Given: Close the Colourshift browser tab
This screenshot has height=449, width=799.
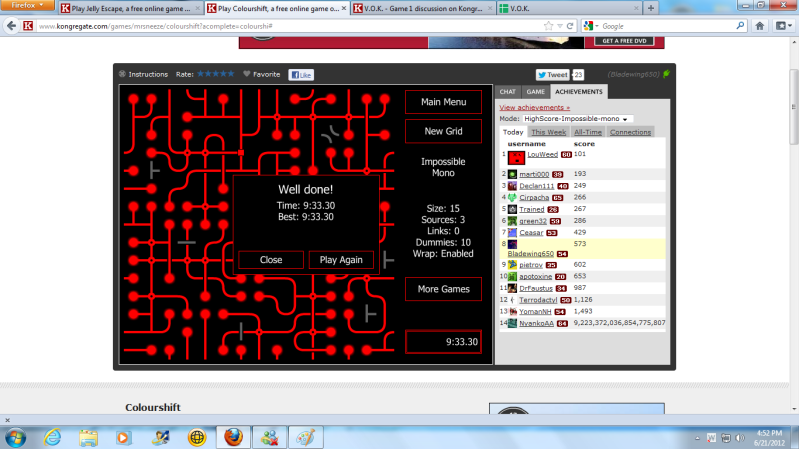Looking at the screenshot, I should click(343, 8).
